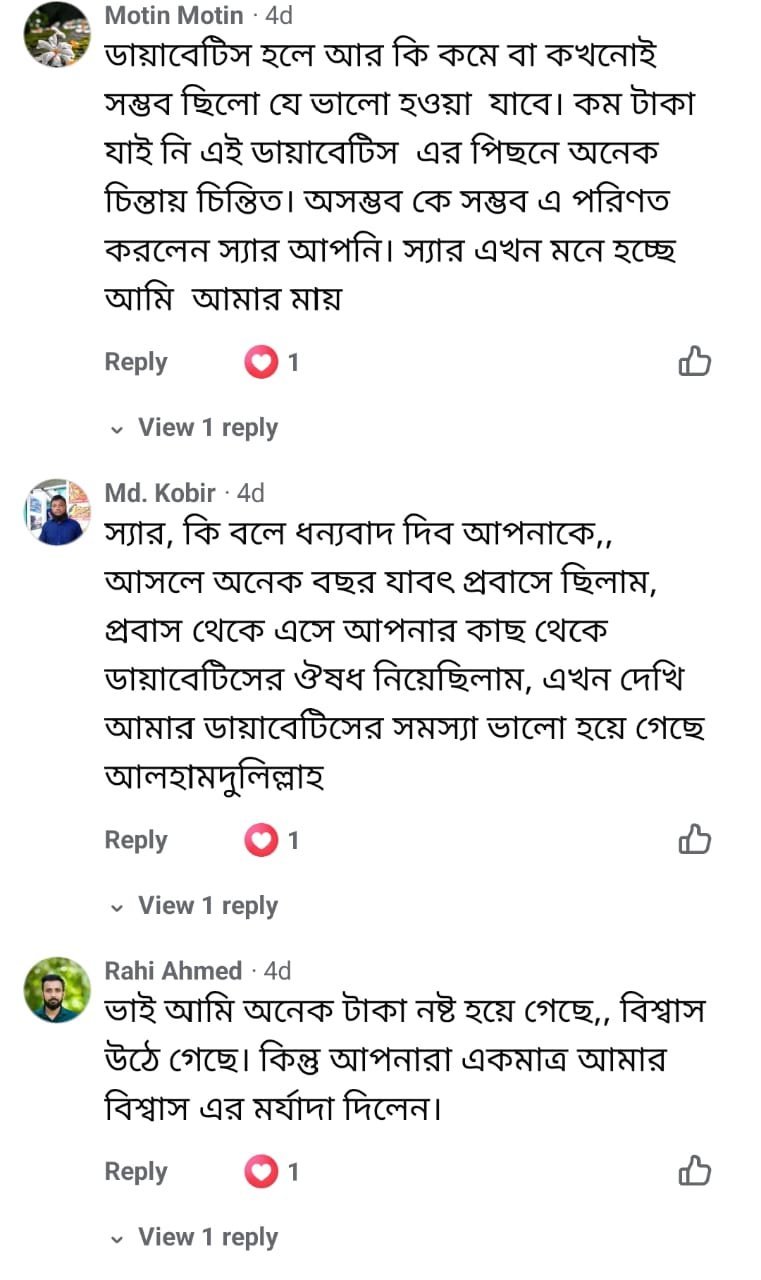This screenshot has width=761, height=1280.
Task: Reply to Rahi Ahmed's comment
Action: 136,1171
